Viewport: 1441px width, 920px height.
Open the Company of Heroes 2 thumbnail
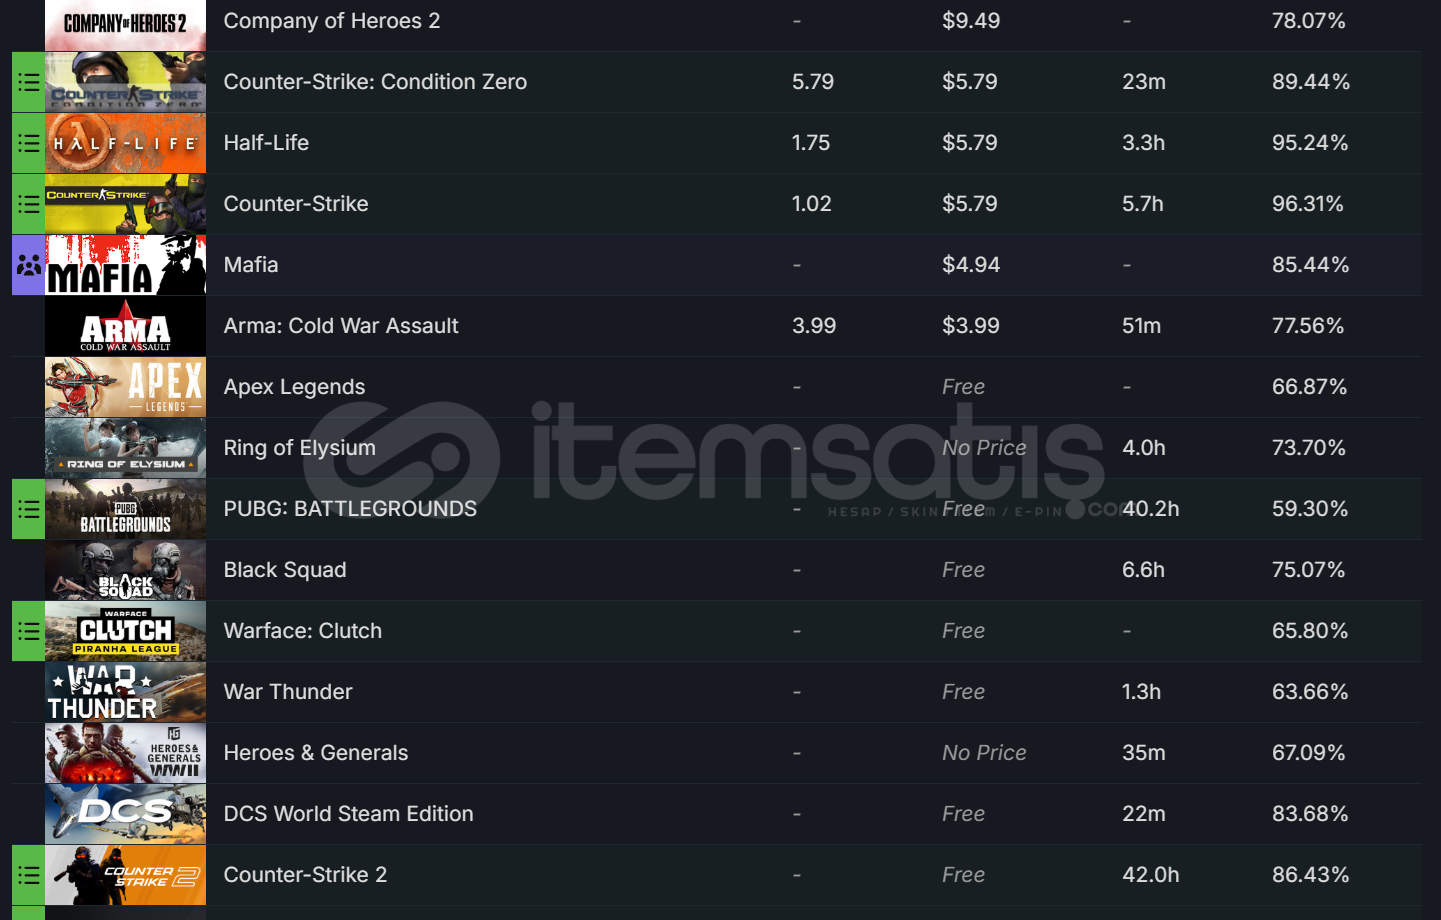click(x=125, y=25)
